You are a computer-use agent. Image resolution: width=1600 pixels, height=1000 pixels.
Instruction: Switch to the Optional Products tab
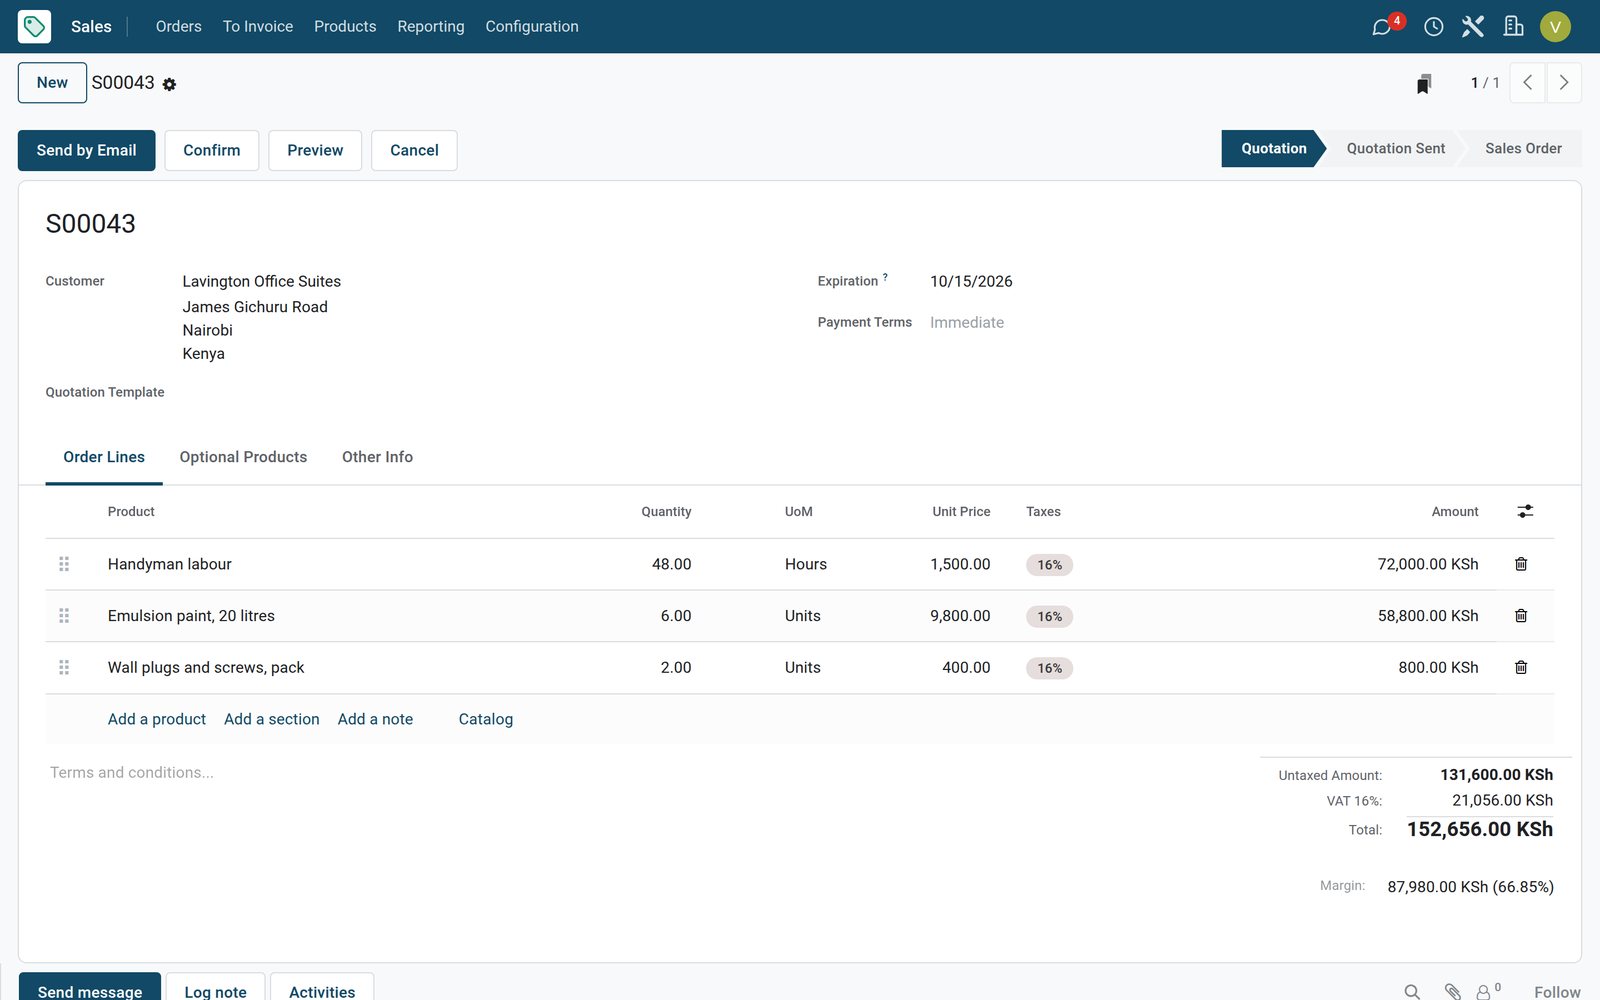[x=243, y=457]
